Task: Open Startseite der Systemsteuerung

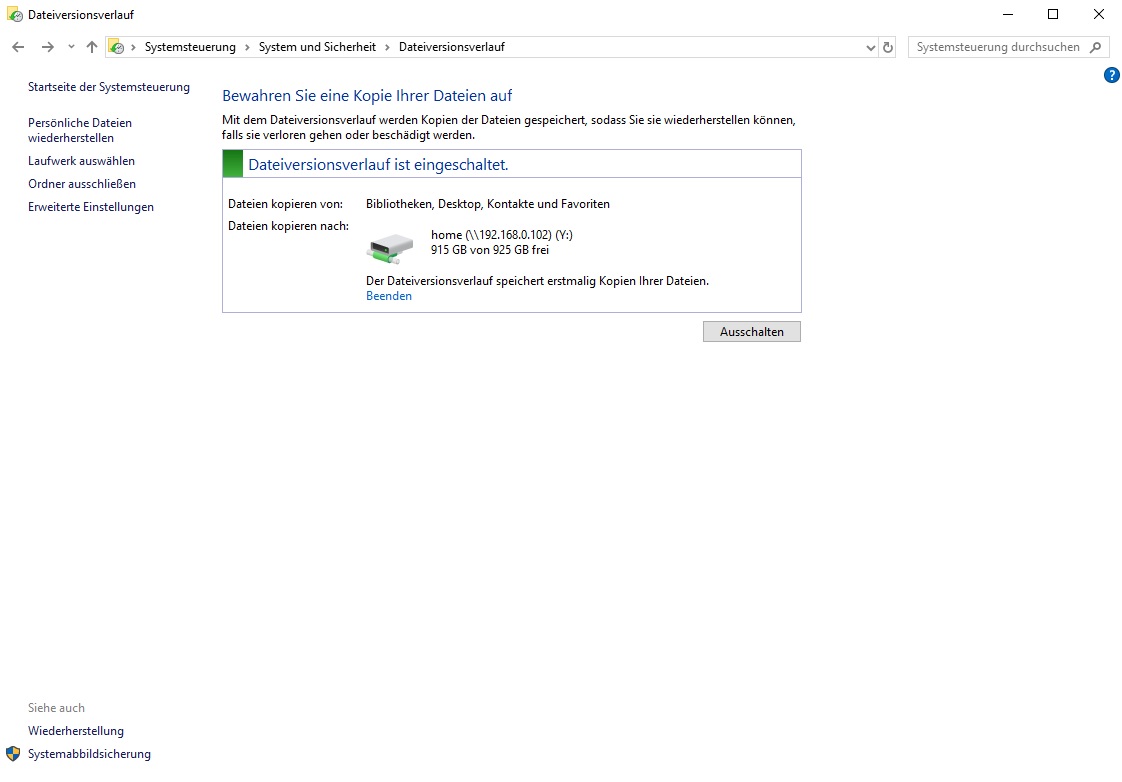Action: tap(109, 87)
